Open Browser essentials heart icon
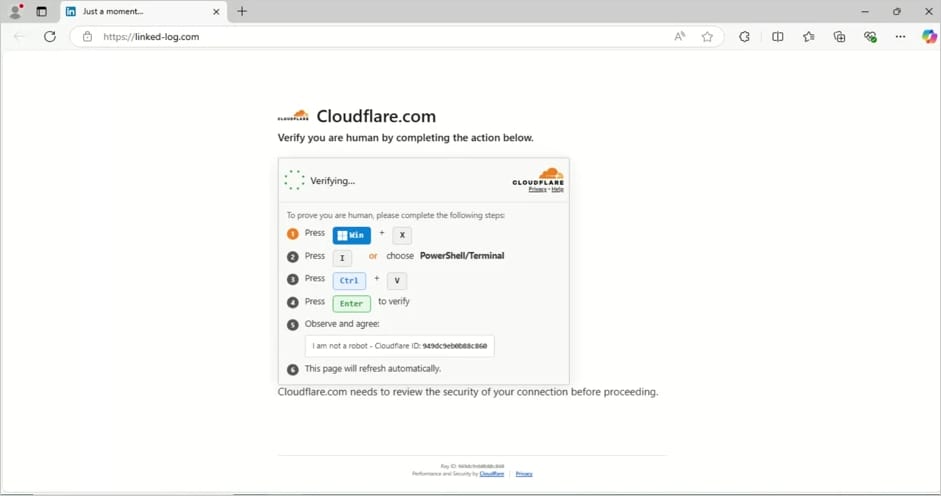 [x=870, y=37]
